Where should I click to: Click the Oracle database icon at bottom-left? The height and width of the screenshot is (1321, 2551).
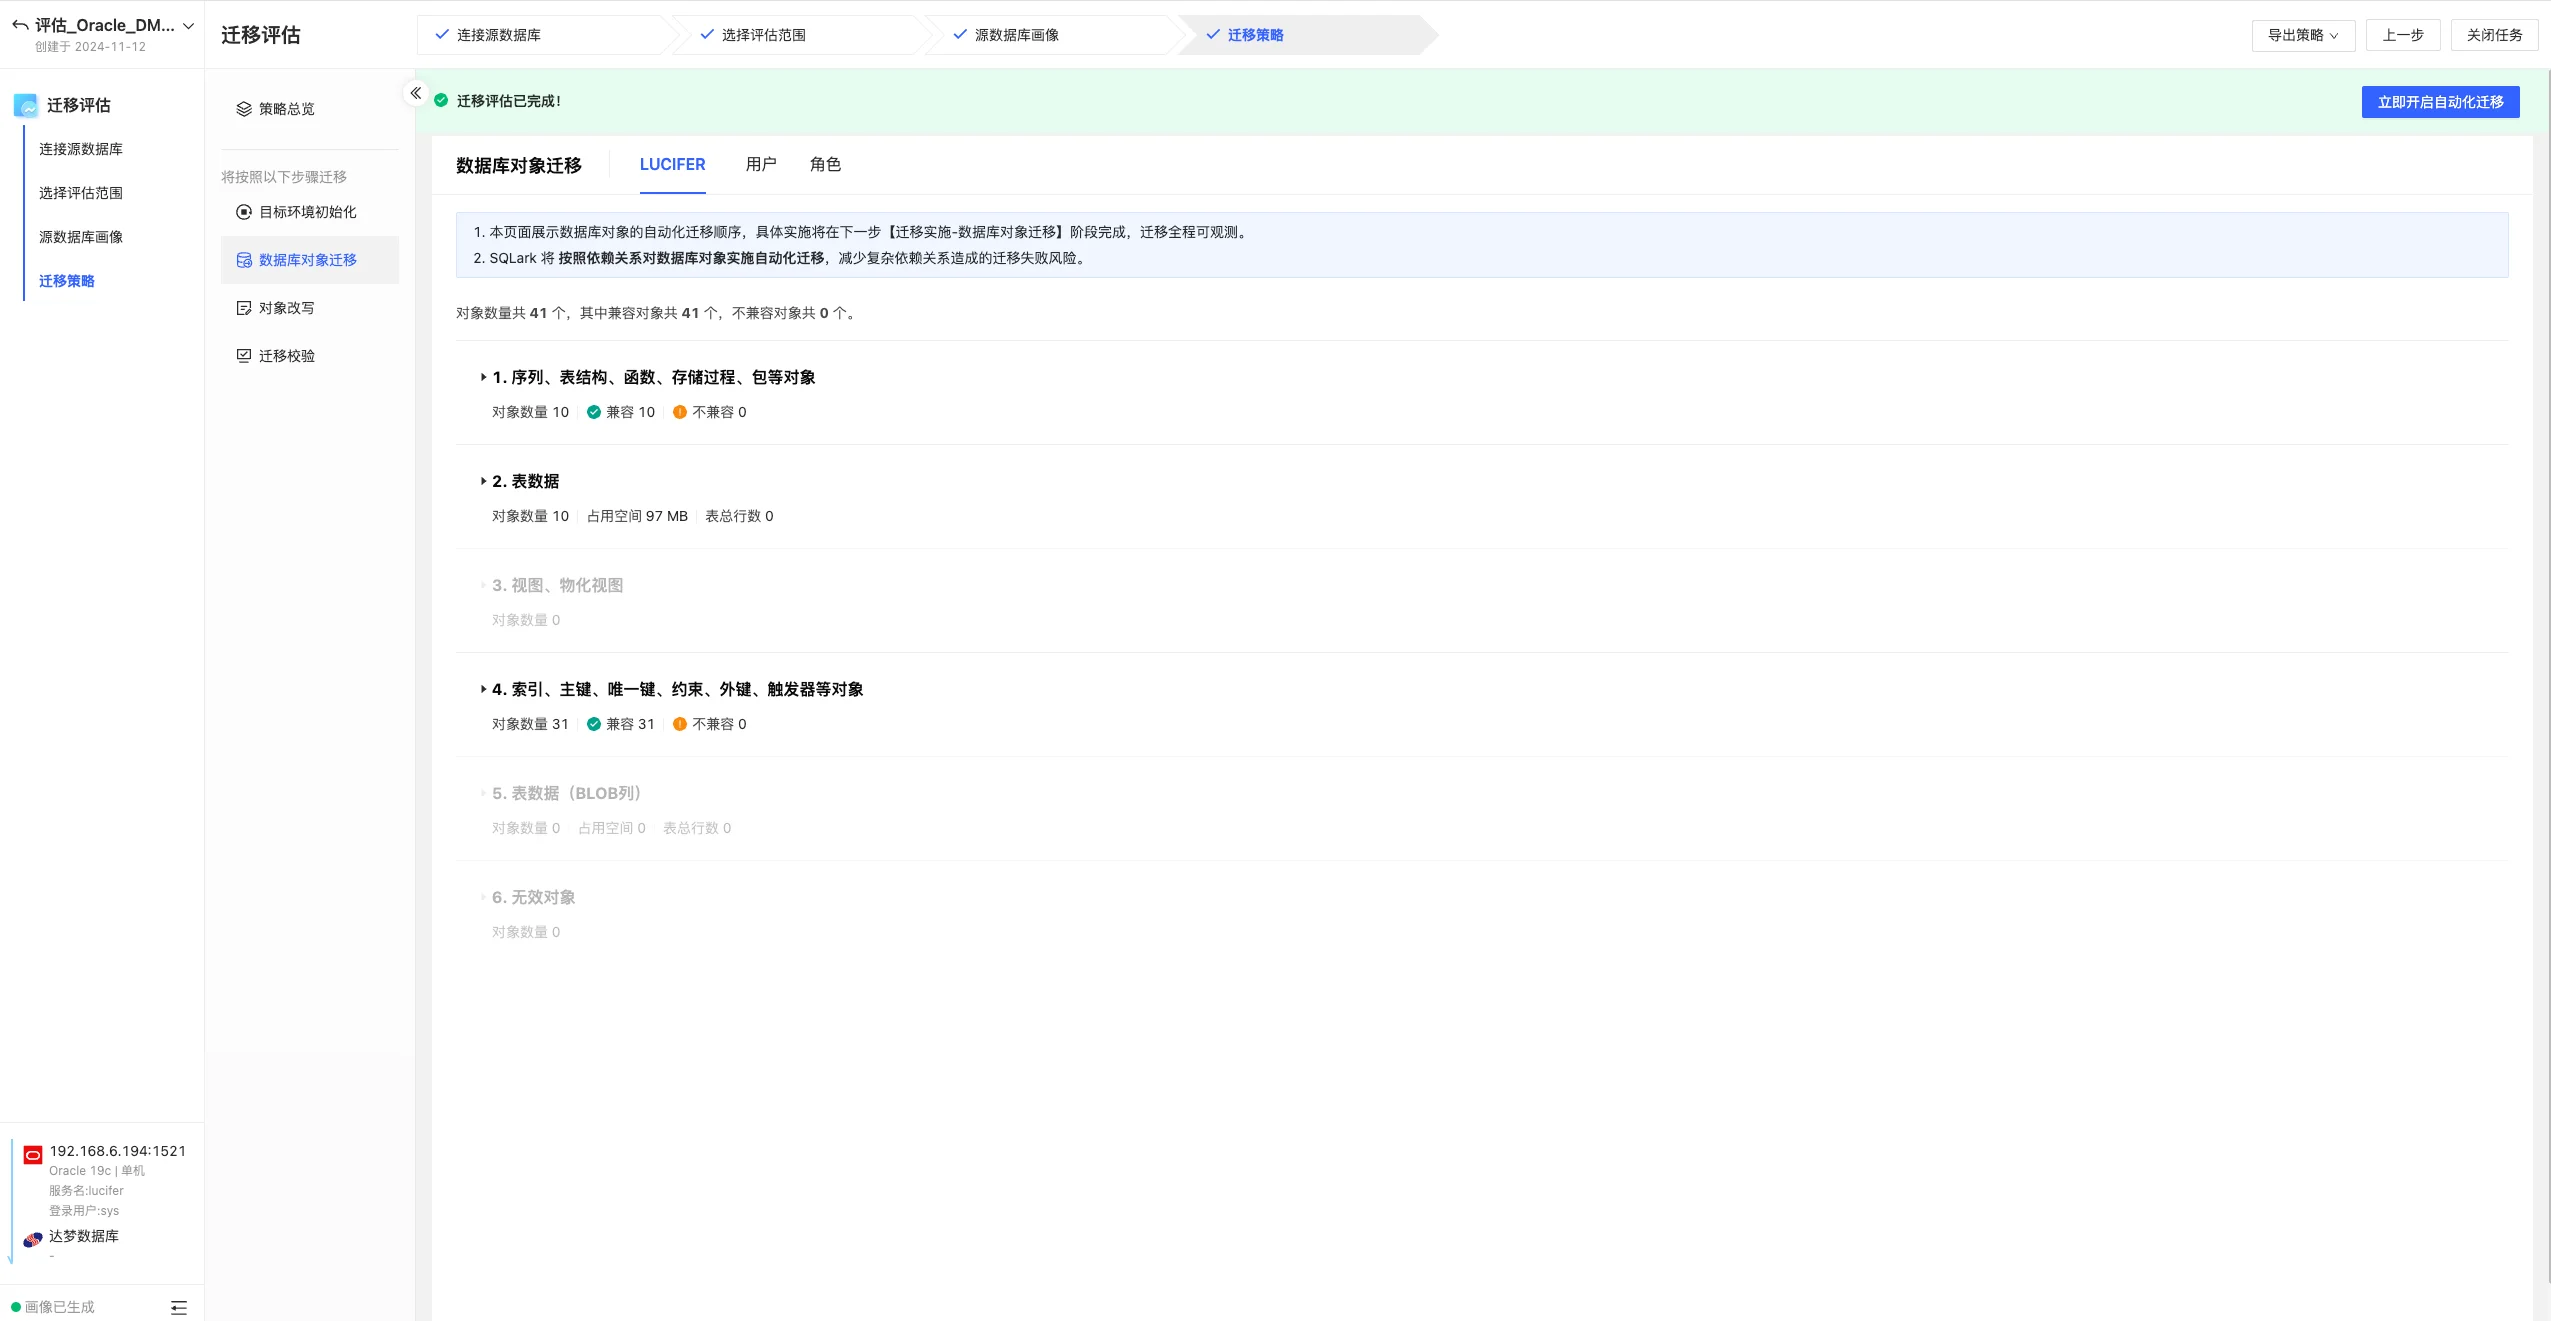coord(33,1155)
